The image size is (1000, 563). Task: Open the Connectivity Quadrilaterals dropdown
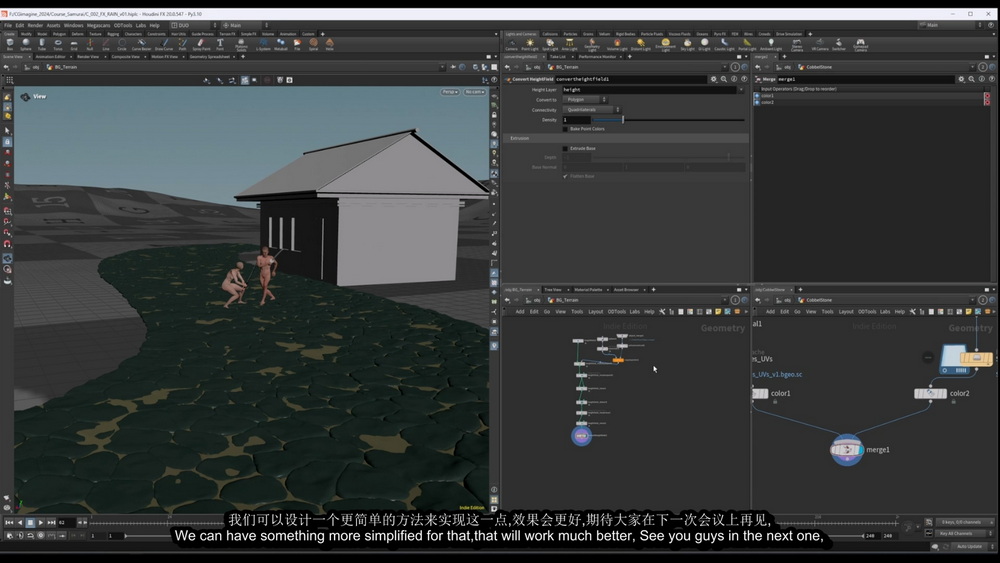591,110
